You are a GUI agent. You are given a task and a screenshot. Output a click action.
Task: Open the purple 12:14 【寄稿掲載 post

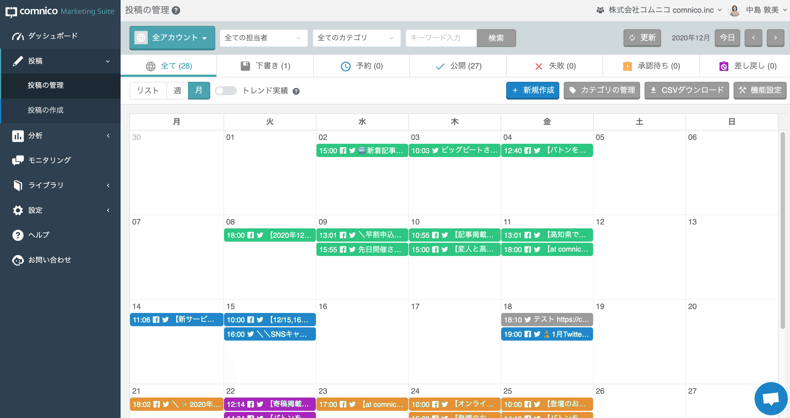pos(270,404)
